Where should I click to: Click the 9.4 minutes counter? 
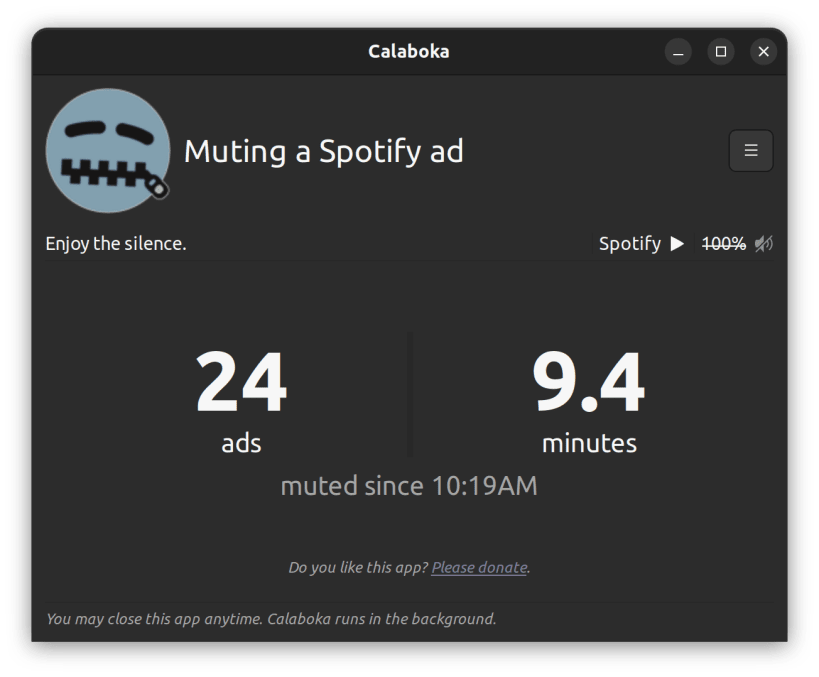coord(589,402)
